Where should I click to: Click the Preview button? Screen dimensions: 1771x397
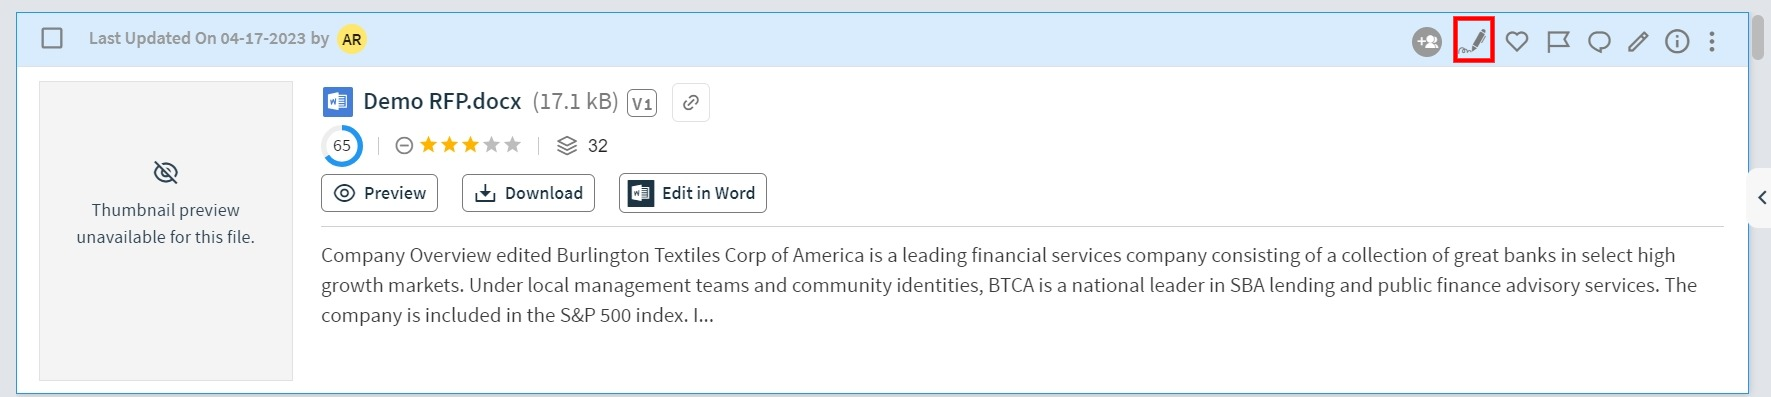click(379, 193)
